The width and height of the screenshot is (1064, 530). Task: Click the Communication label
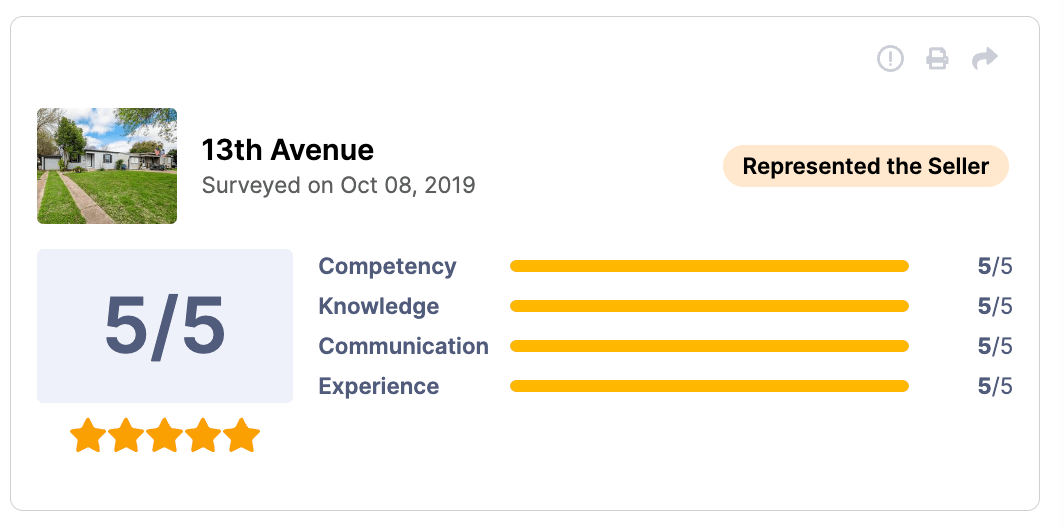coord(403,346)
